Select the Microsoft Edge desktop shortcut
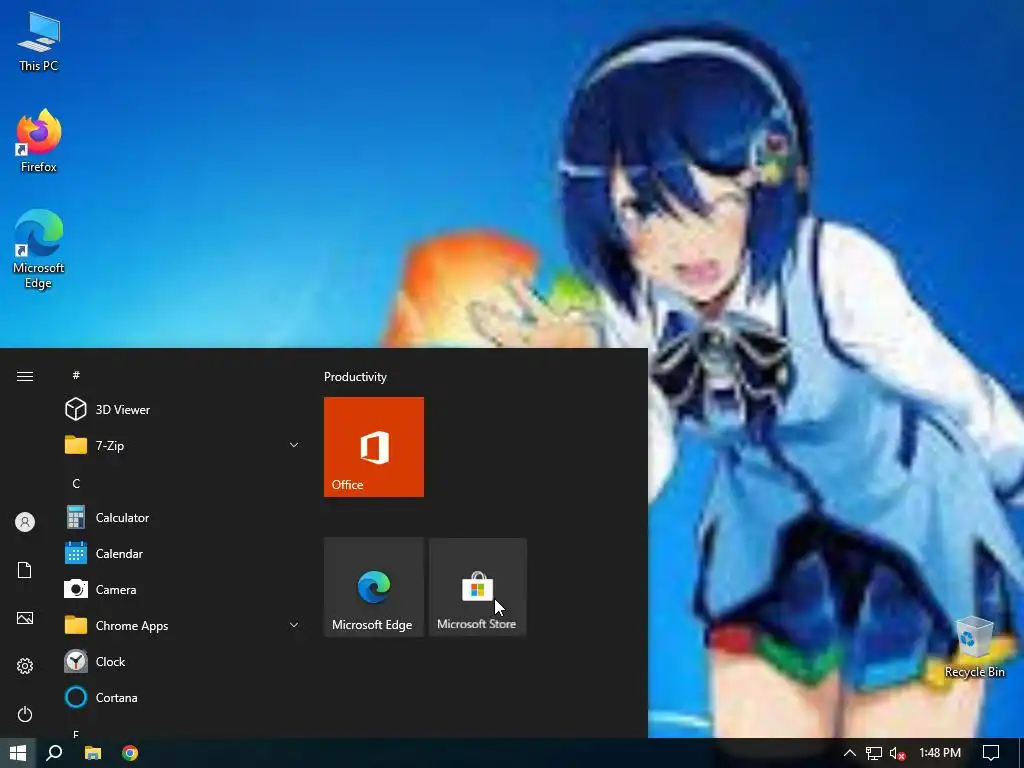The image size is (1024, 768). coord(39,249)
